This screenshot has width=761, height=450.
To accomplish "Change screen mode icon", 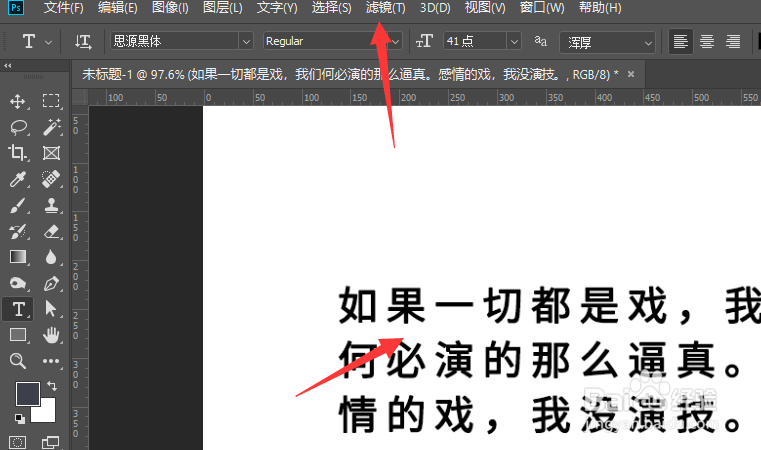I will point(50,442).
